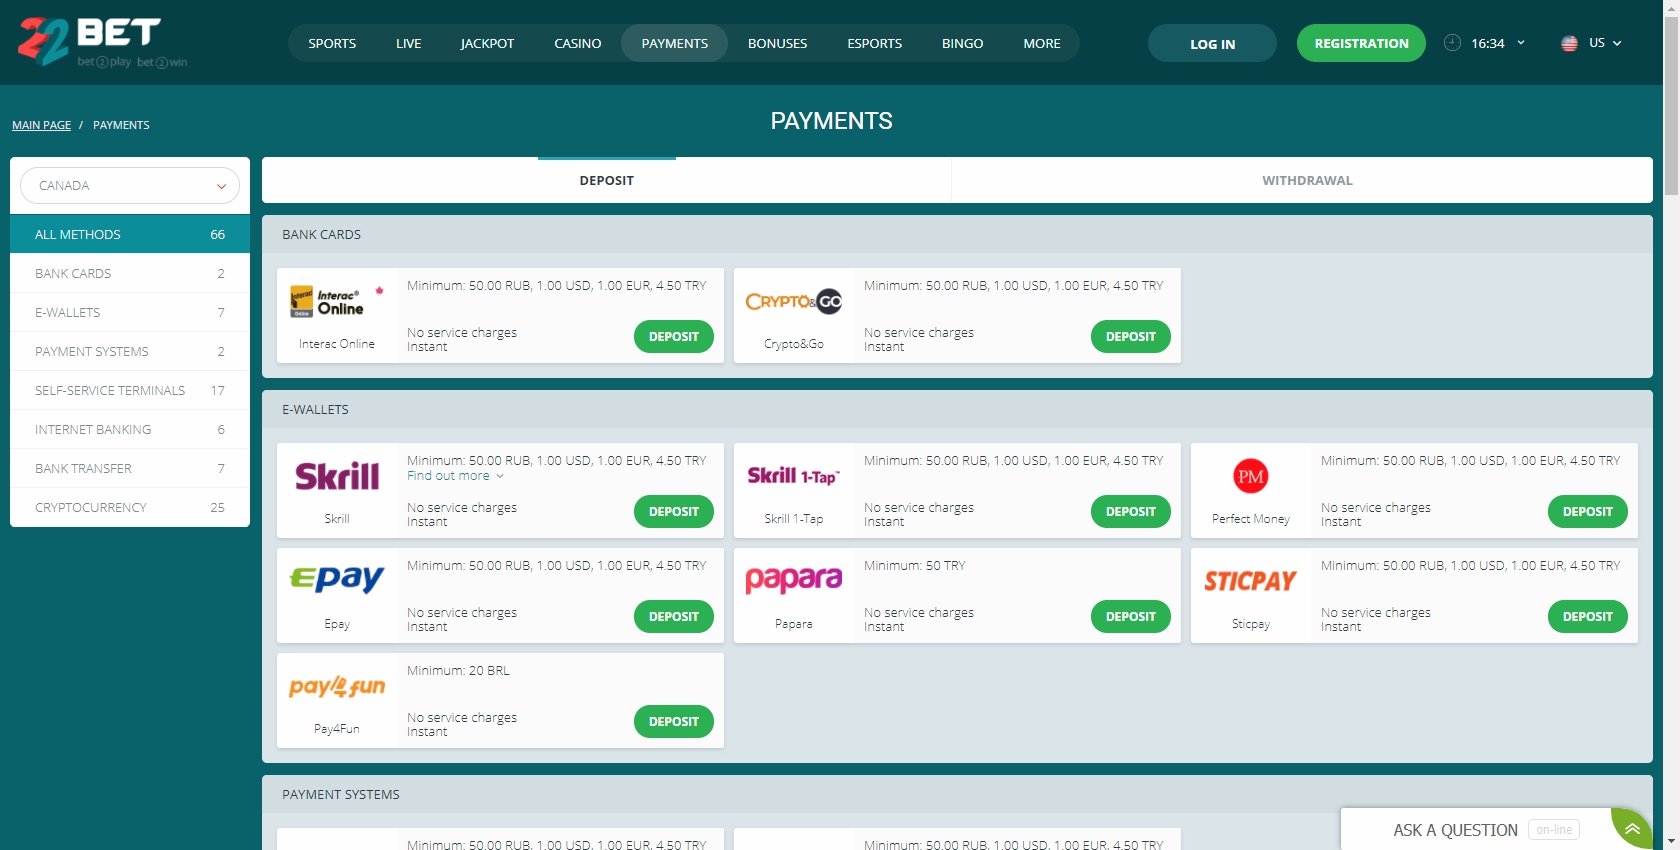
Task: Open the MORE menu
Action: pos(1042,43)
